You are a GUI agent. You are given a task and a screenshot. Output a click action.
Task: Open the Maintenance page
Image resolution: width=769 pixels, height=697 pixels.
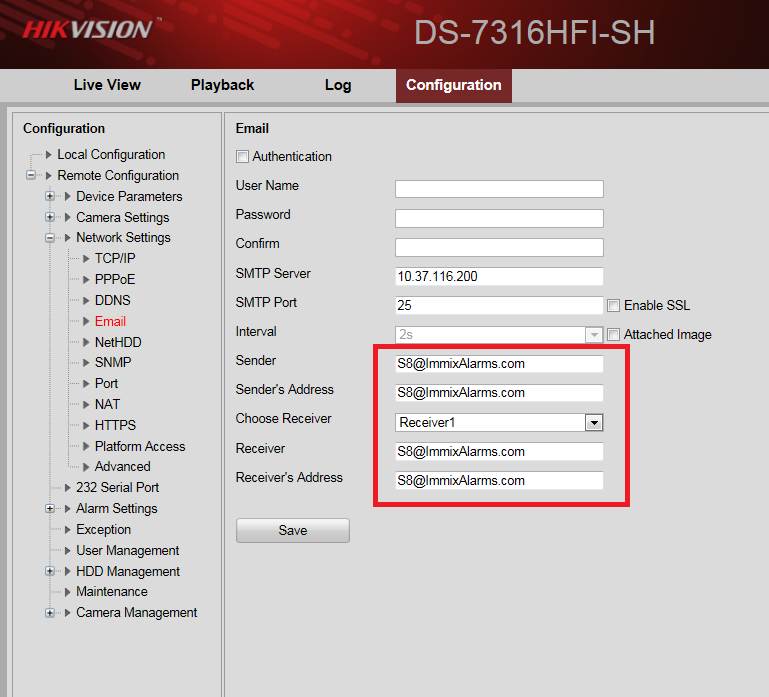[x=112, y=592]
